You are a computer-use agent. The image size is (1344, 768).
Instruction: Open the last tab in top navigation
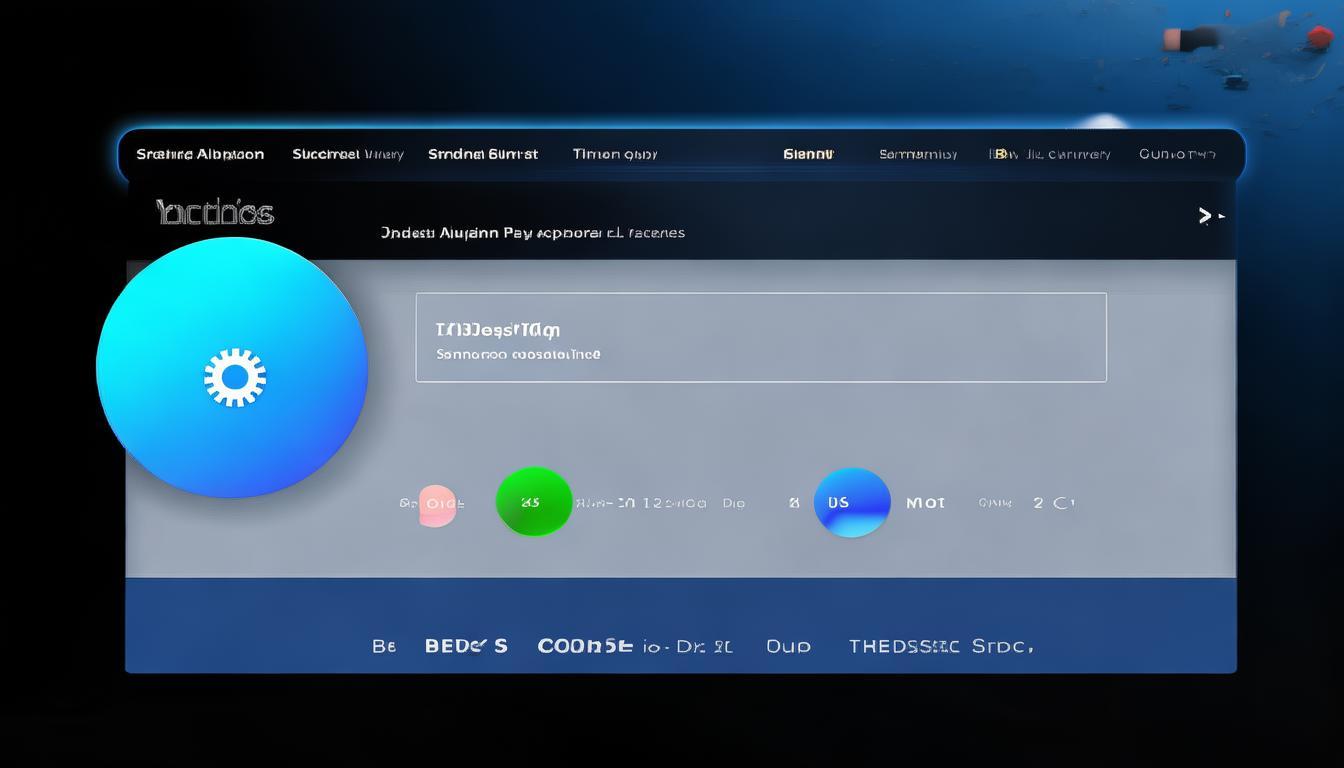click(x=1177, y=154)
